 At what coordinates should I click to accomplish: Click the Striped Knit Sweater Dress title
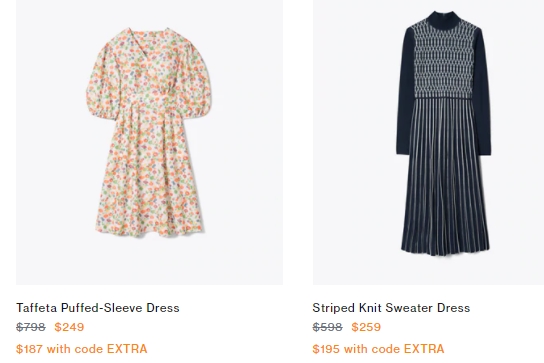pyautogui.click(x=391, y=308)
